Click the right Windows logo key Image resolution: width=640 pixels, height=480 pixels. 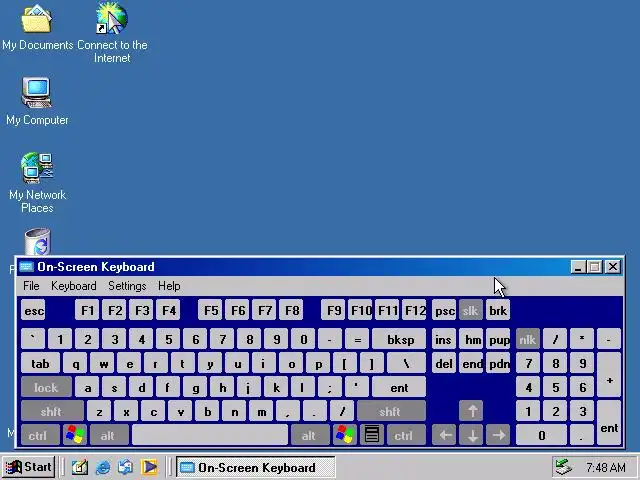click(344, 435)
